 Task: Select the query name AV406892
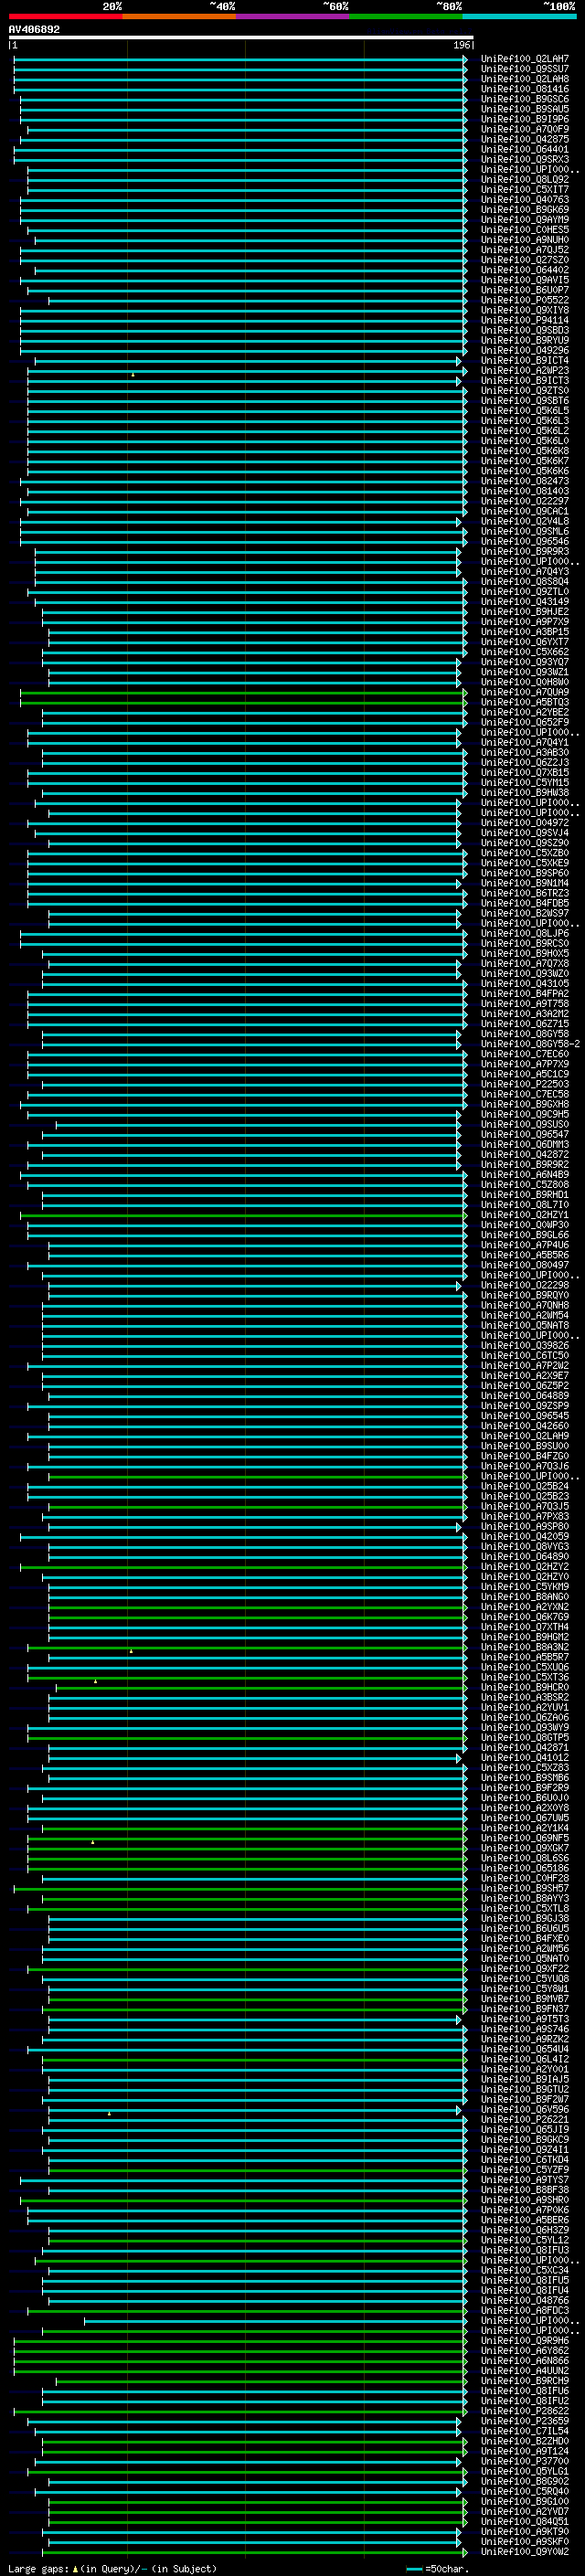click(34, 29)
